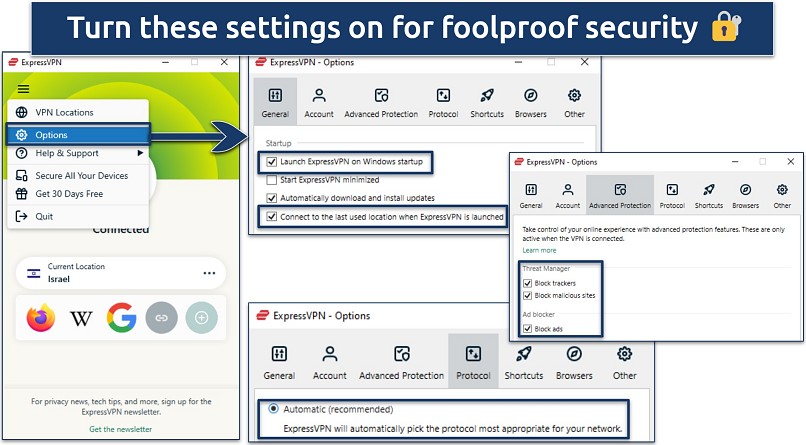806x445 pixels.
Task: Toggle Block malicious sites checkbox
Action: tap(527, 295)
